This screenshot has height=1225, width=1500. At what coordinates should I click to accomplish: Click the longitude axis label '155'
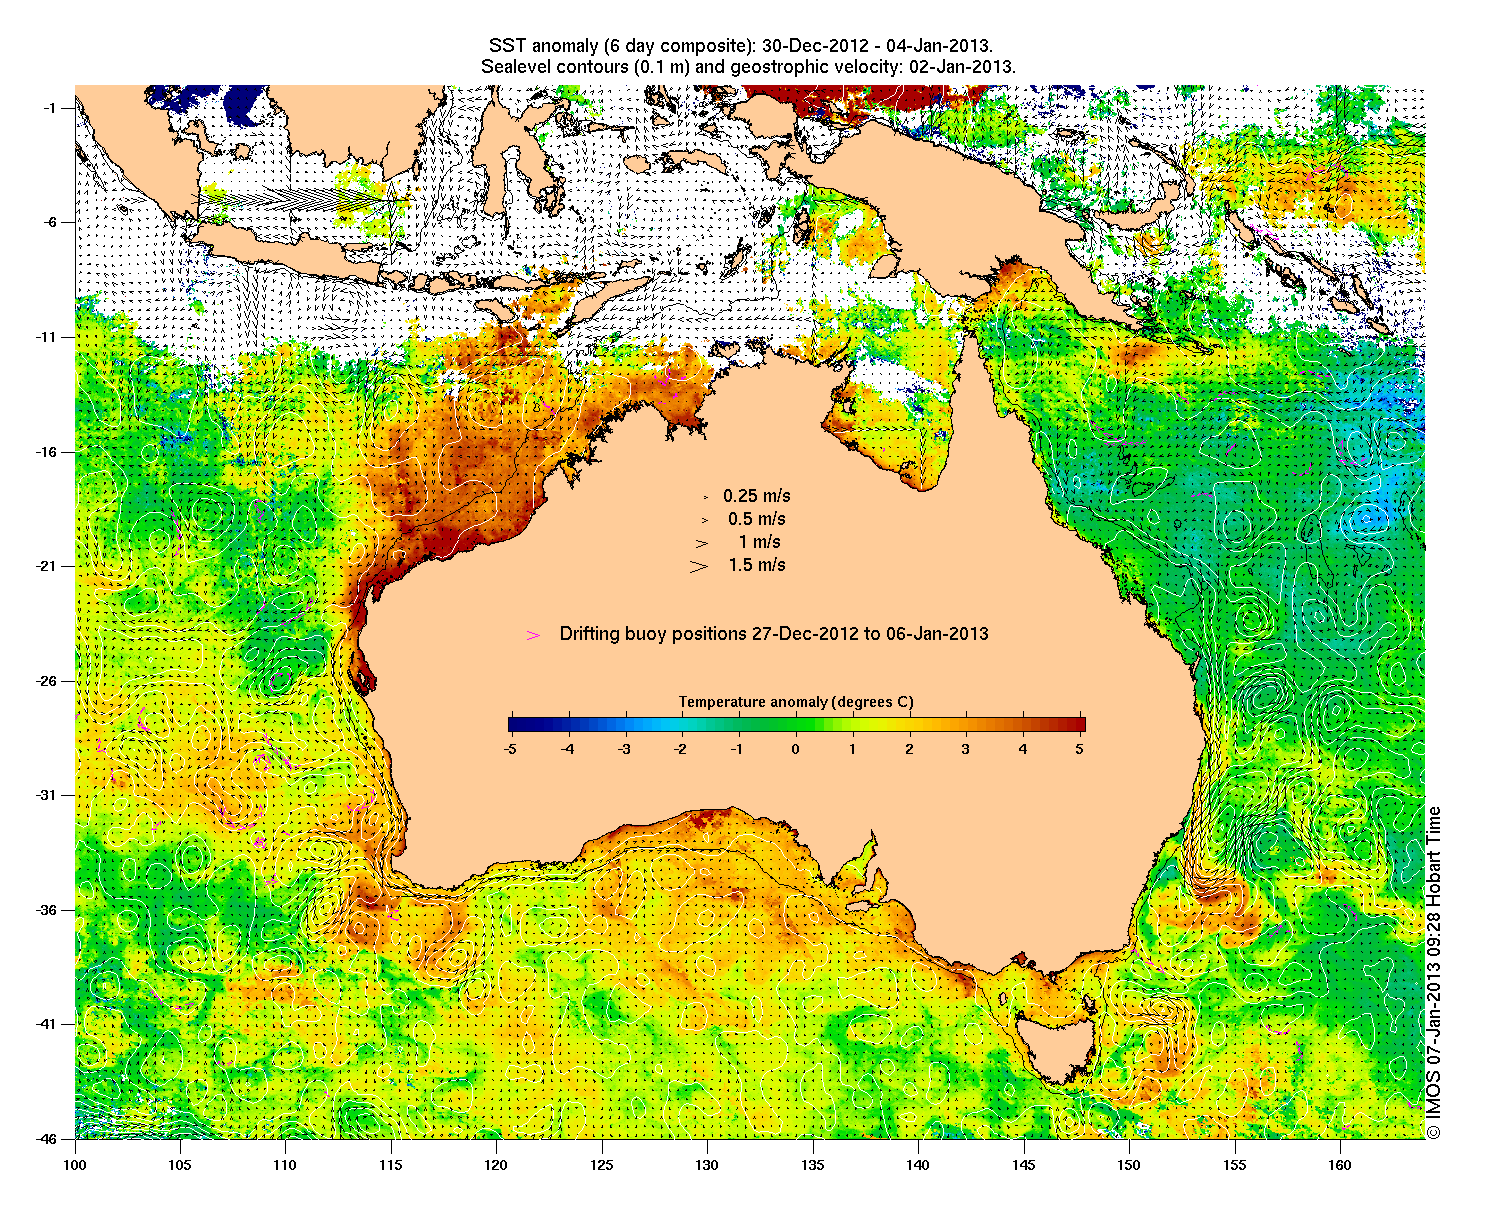(1234, 1165)
